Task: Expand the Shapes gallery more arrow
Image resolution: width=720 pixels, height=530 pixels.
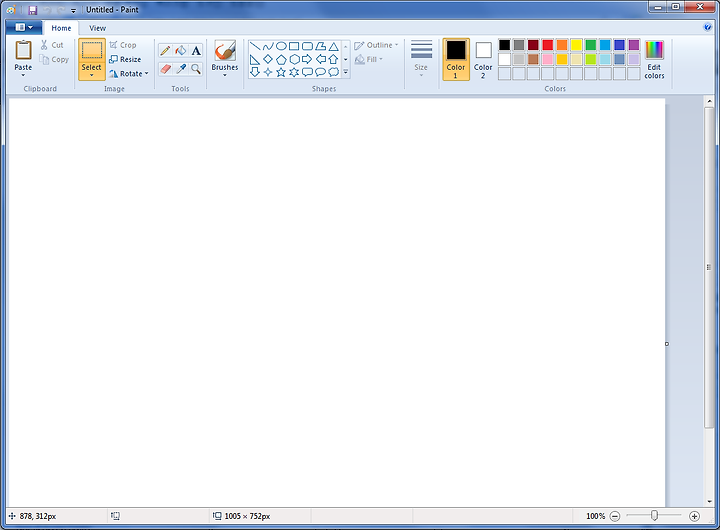Action: click(x=346, y=72)
